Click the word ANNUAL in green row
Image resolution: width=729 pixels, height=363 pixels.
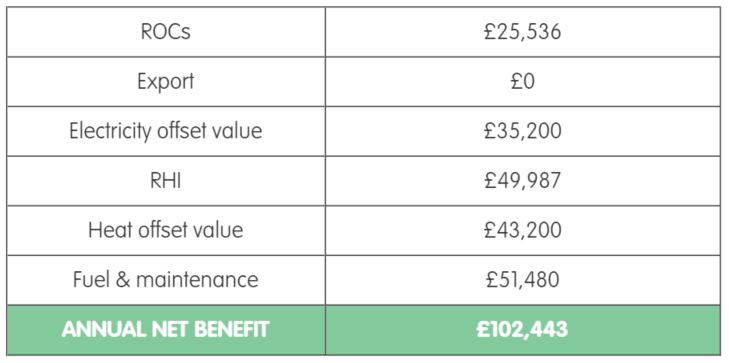pyautogui.click(x=104, y=330)
